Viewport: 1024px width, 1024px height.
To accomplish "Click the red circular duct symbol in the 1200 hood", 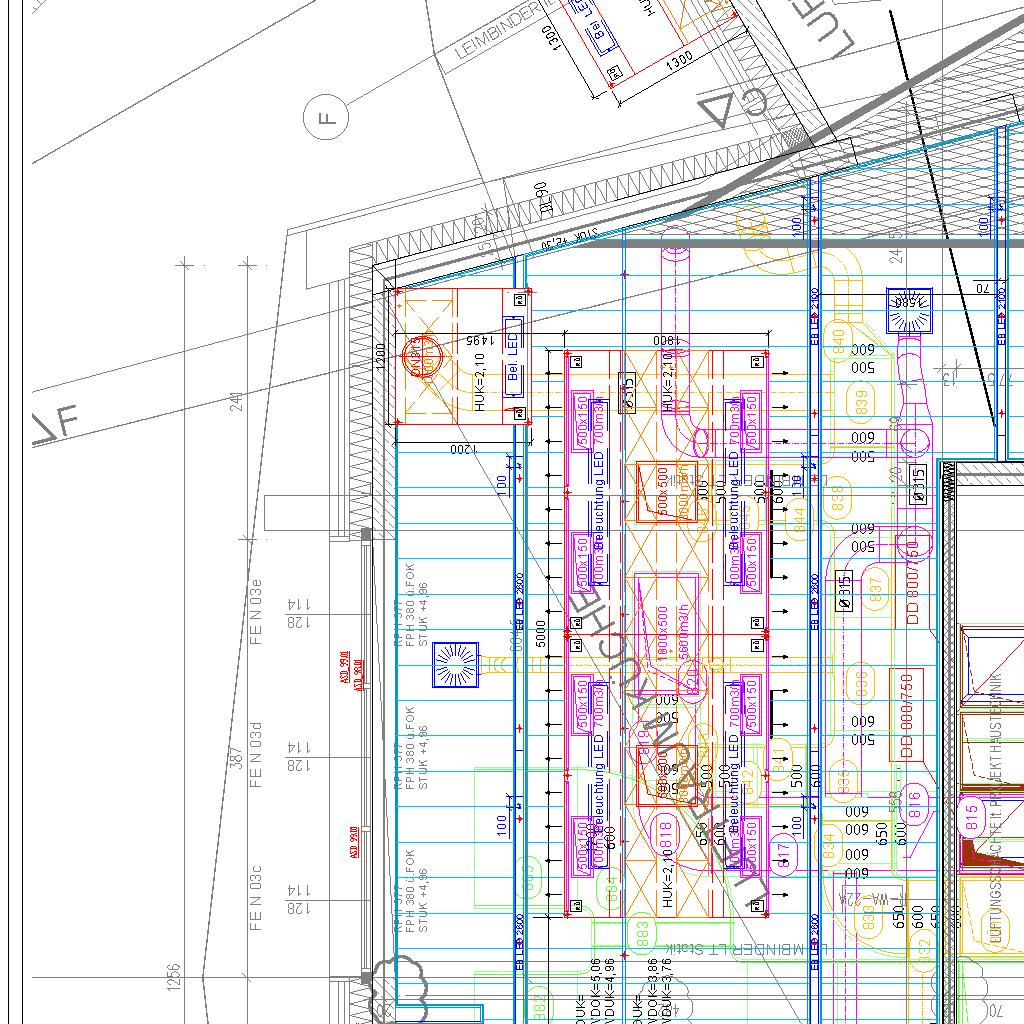I will point(421,358).
